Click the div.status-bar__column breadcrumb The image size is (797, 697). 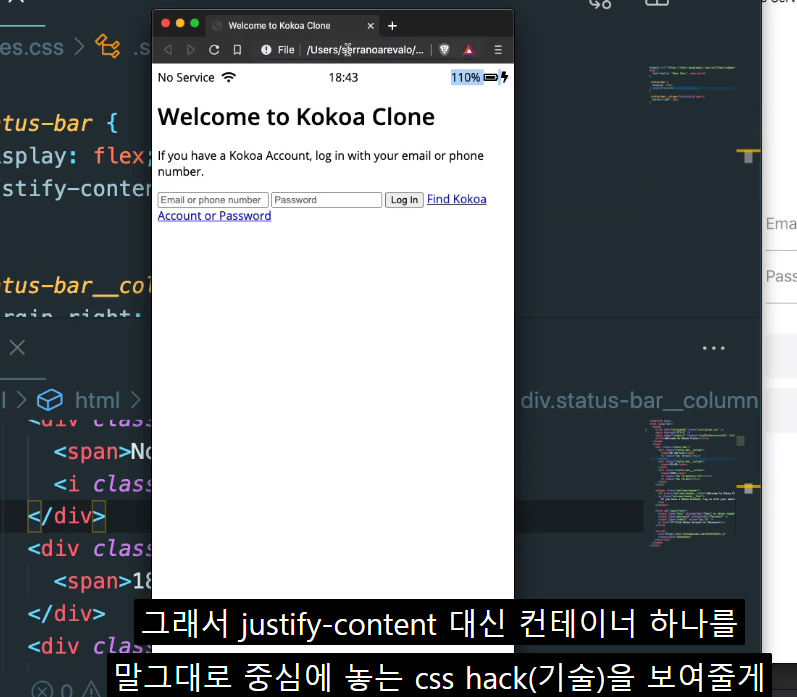click(639, 401)
